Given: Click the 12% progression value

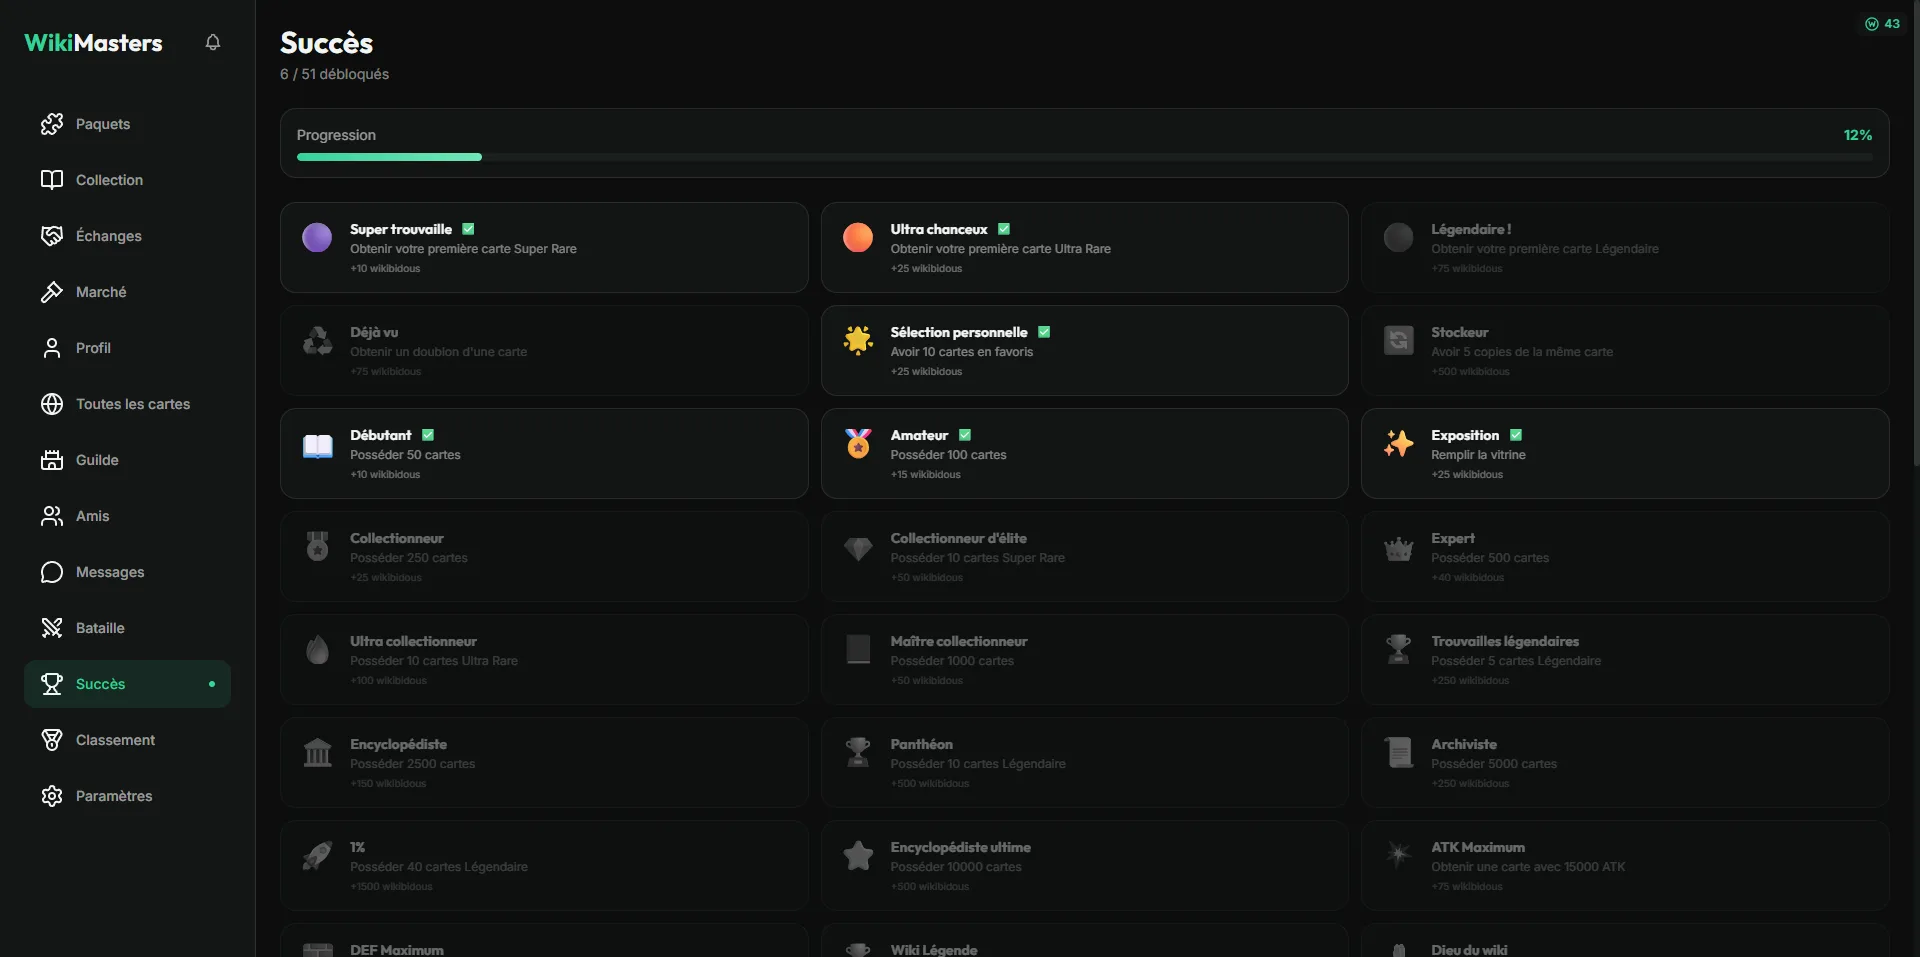Looking at the screenshot, I should point(1858,135).
